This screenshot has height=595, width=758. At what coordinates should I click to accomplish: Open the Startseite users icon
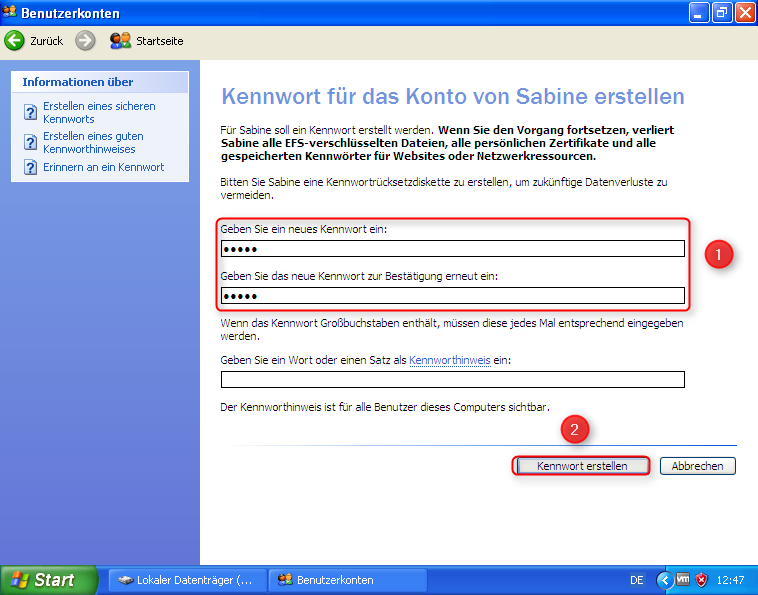[x=120, y=41]
